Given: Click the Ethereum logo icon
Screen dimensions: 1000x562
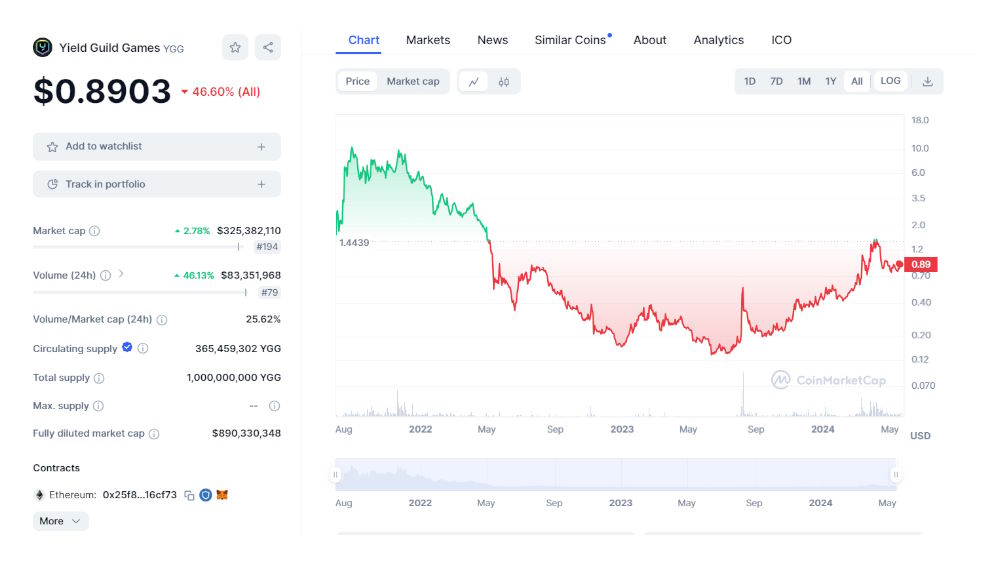Looking at the screenshot, I should click(x=39, y=495).
